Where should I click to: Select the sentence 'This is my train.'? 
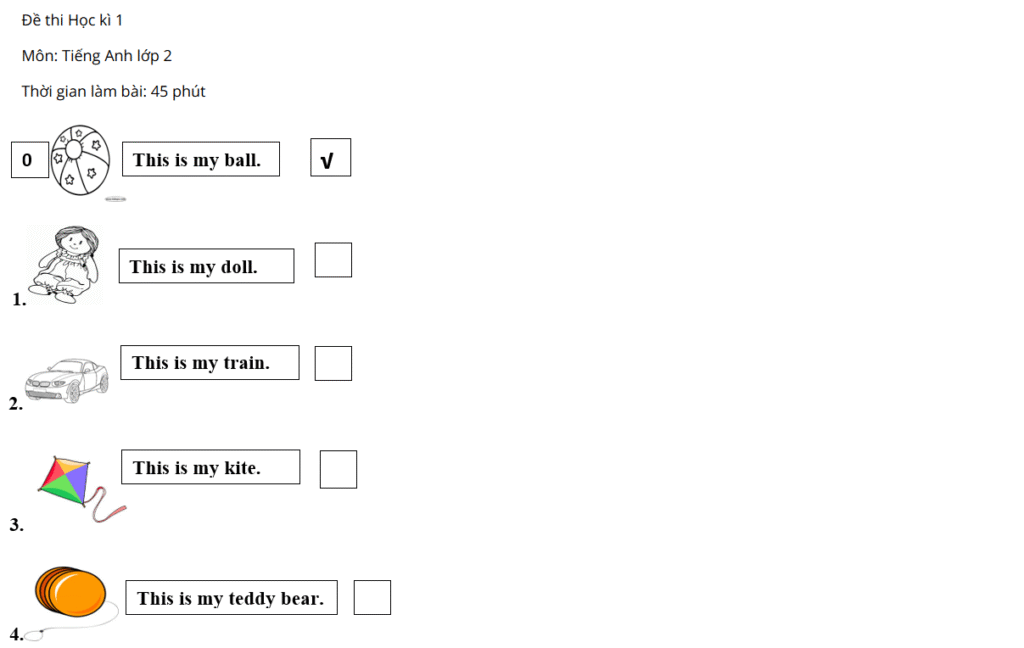pos(200,363)
